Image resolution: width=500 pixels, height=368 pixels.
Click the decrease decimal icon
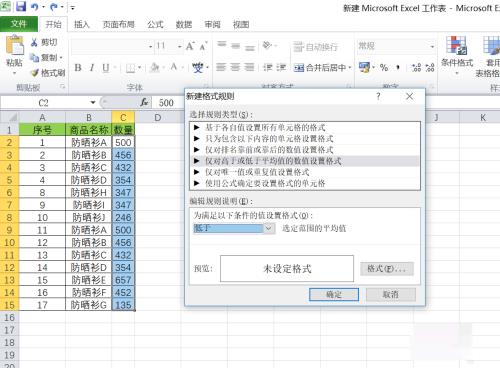pos(430,68)
